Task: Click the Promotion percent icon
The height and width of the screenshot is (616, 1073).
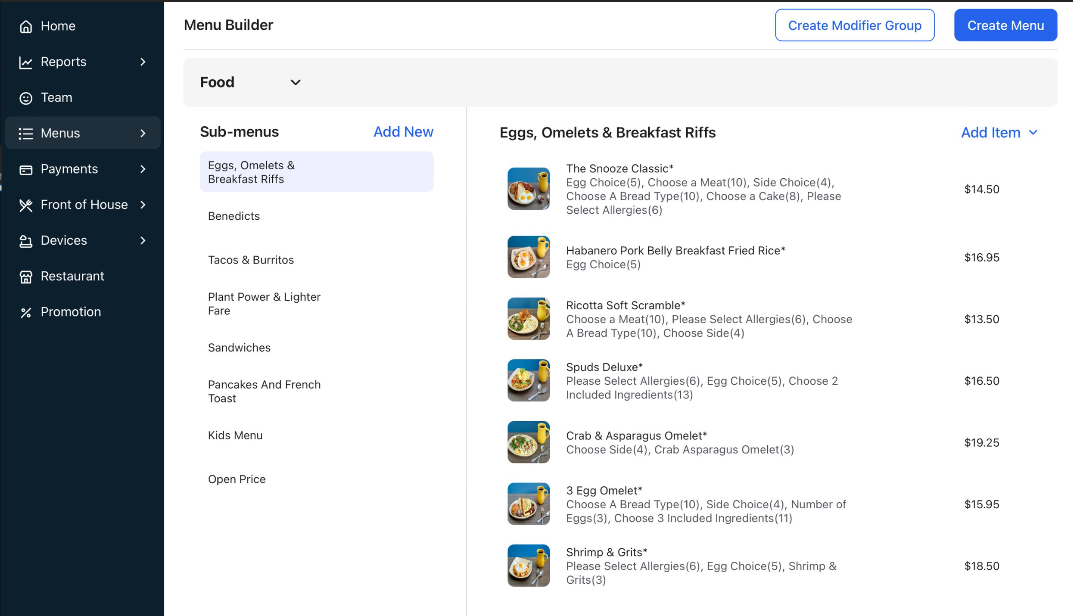Action: click(26, 312)
